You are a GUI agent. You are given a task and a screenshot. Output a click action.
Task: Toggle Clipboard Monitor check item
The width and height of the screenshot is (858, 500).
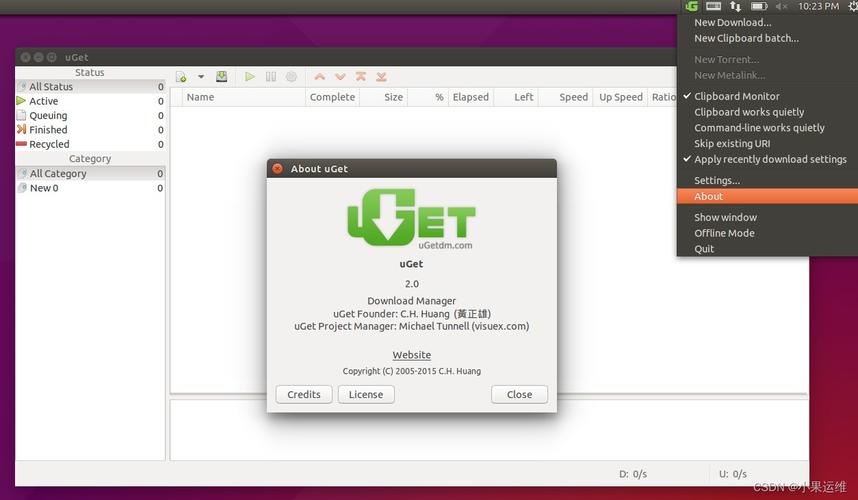(x=767, y=96)
